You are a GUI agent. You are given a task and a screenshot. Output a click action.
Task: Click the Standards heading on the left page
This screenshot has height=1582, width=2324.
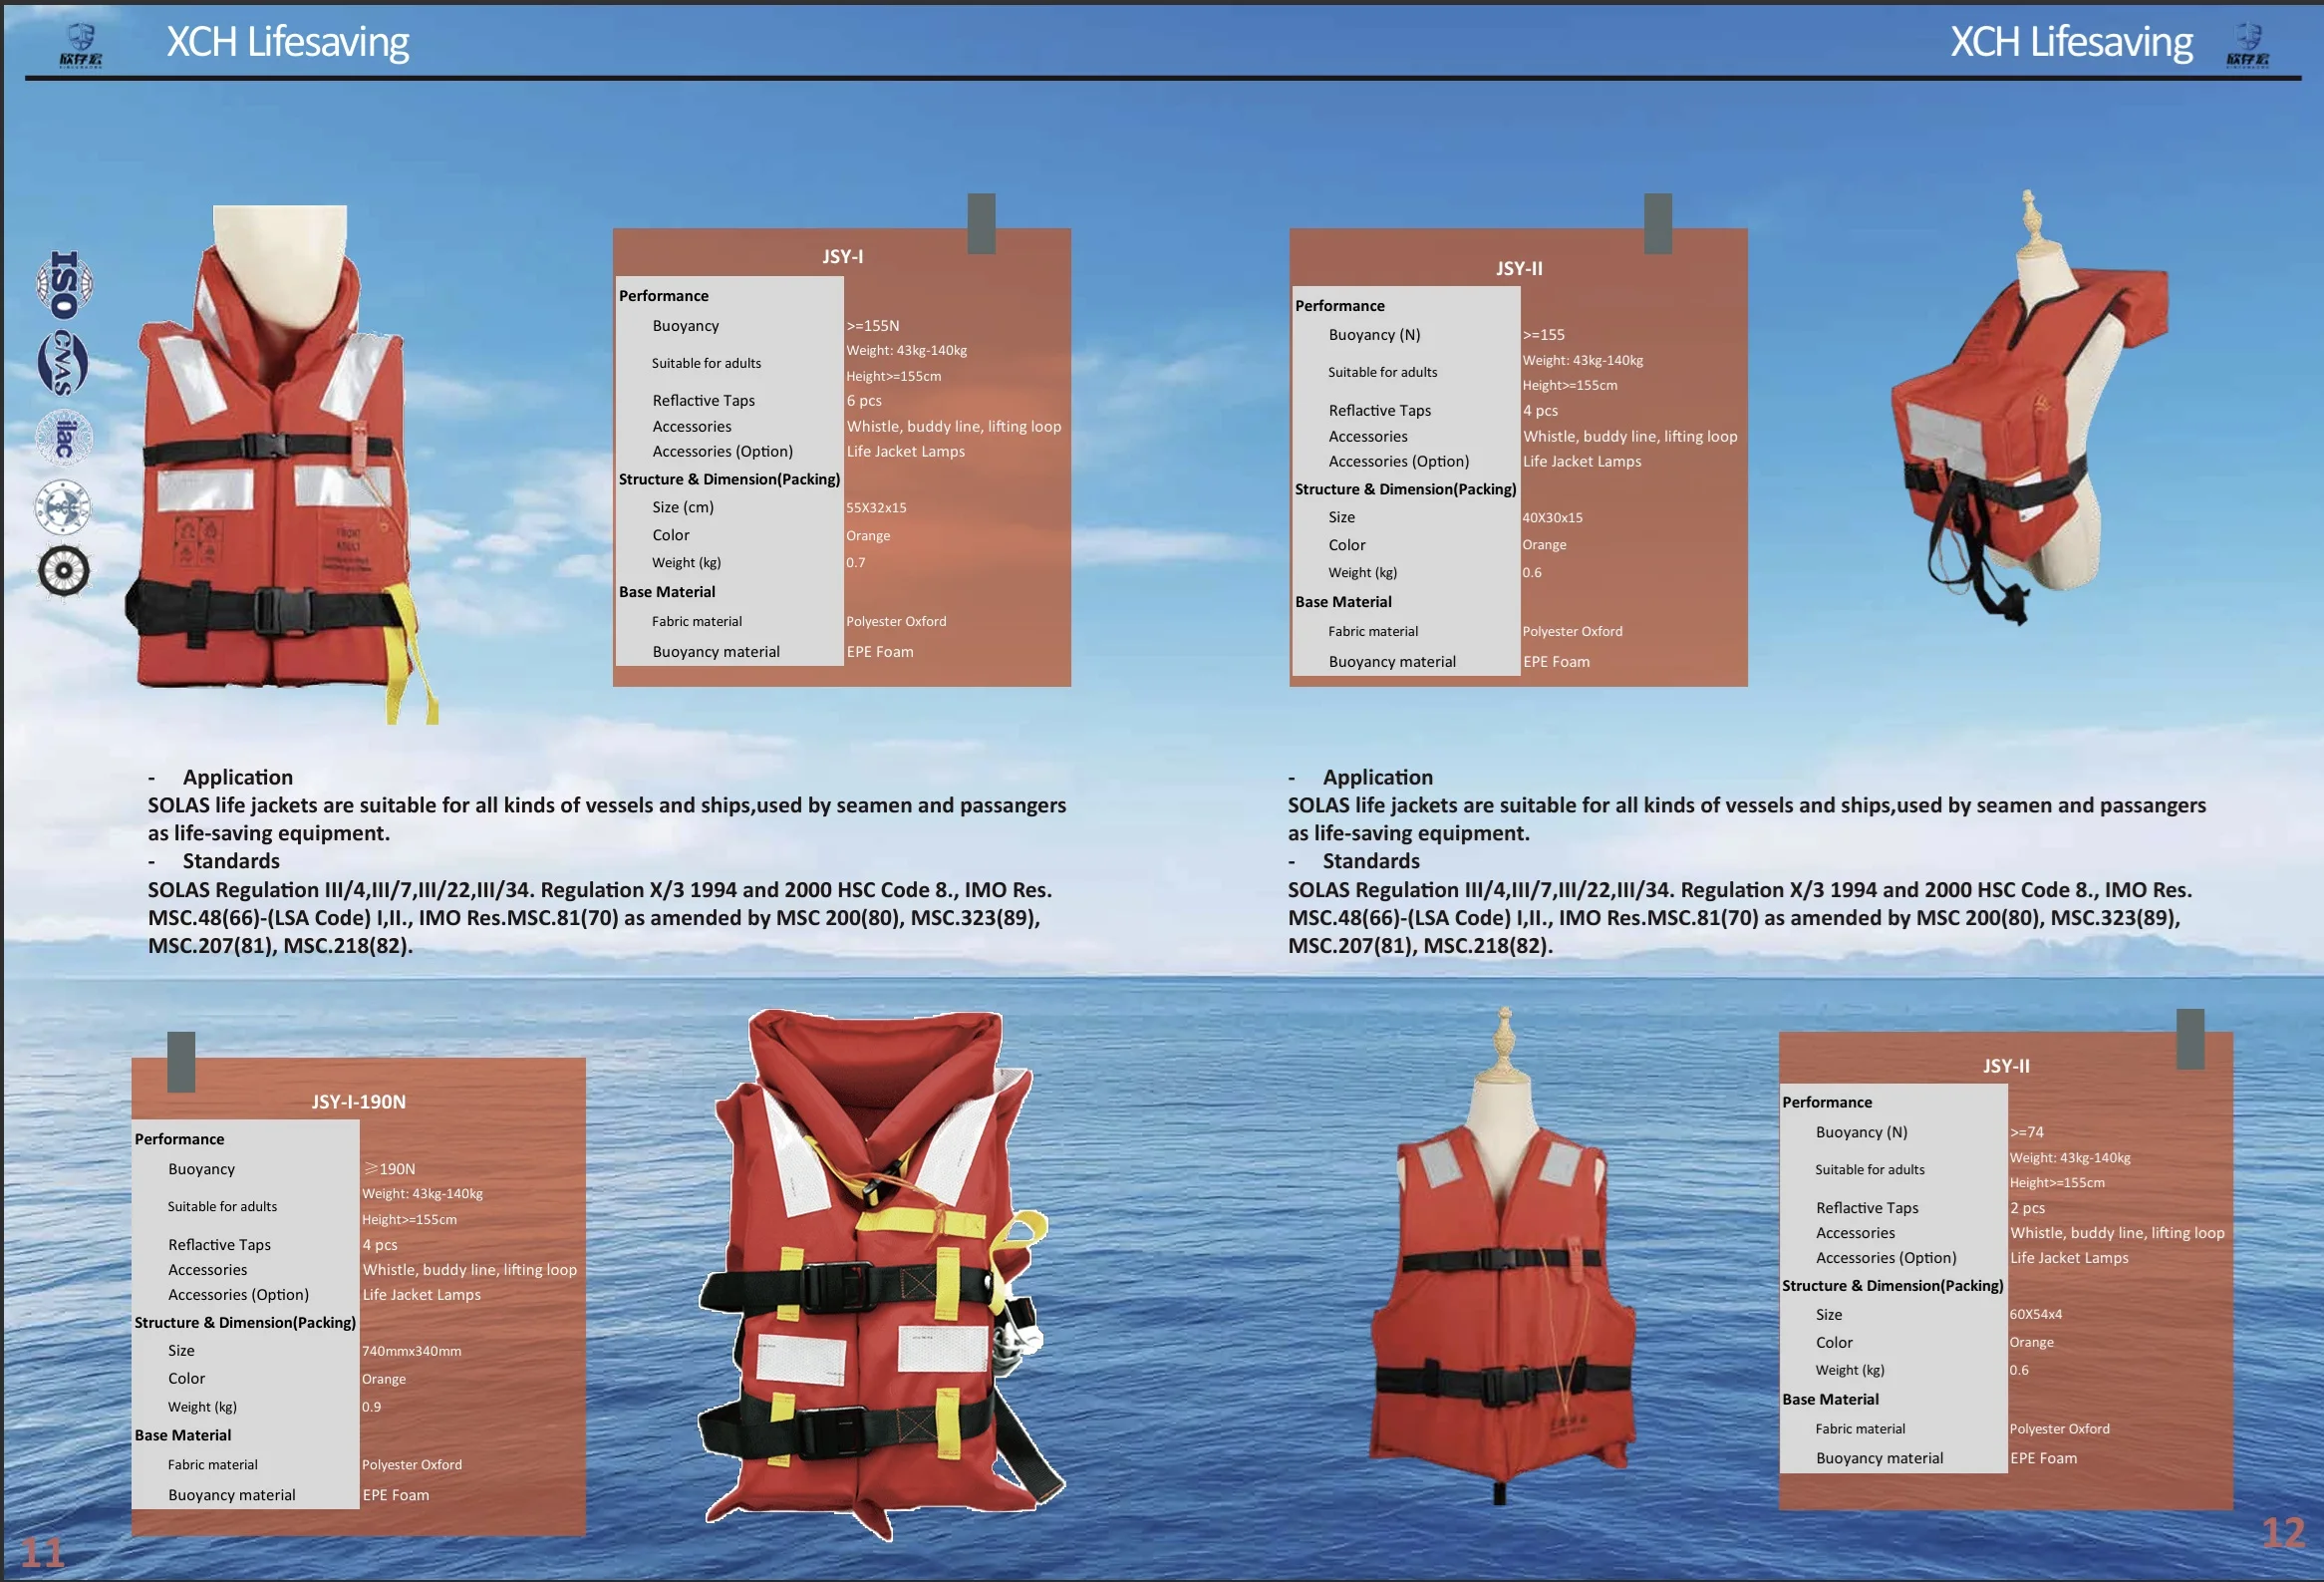[231, 861]
